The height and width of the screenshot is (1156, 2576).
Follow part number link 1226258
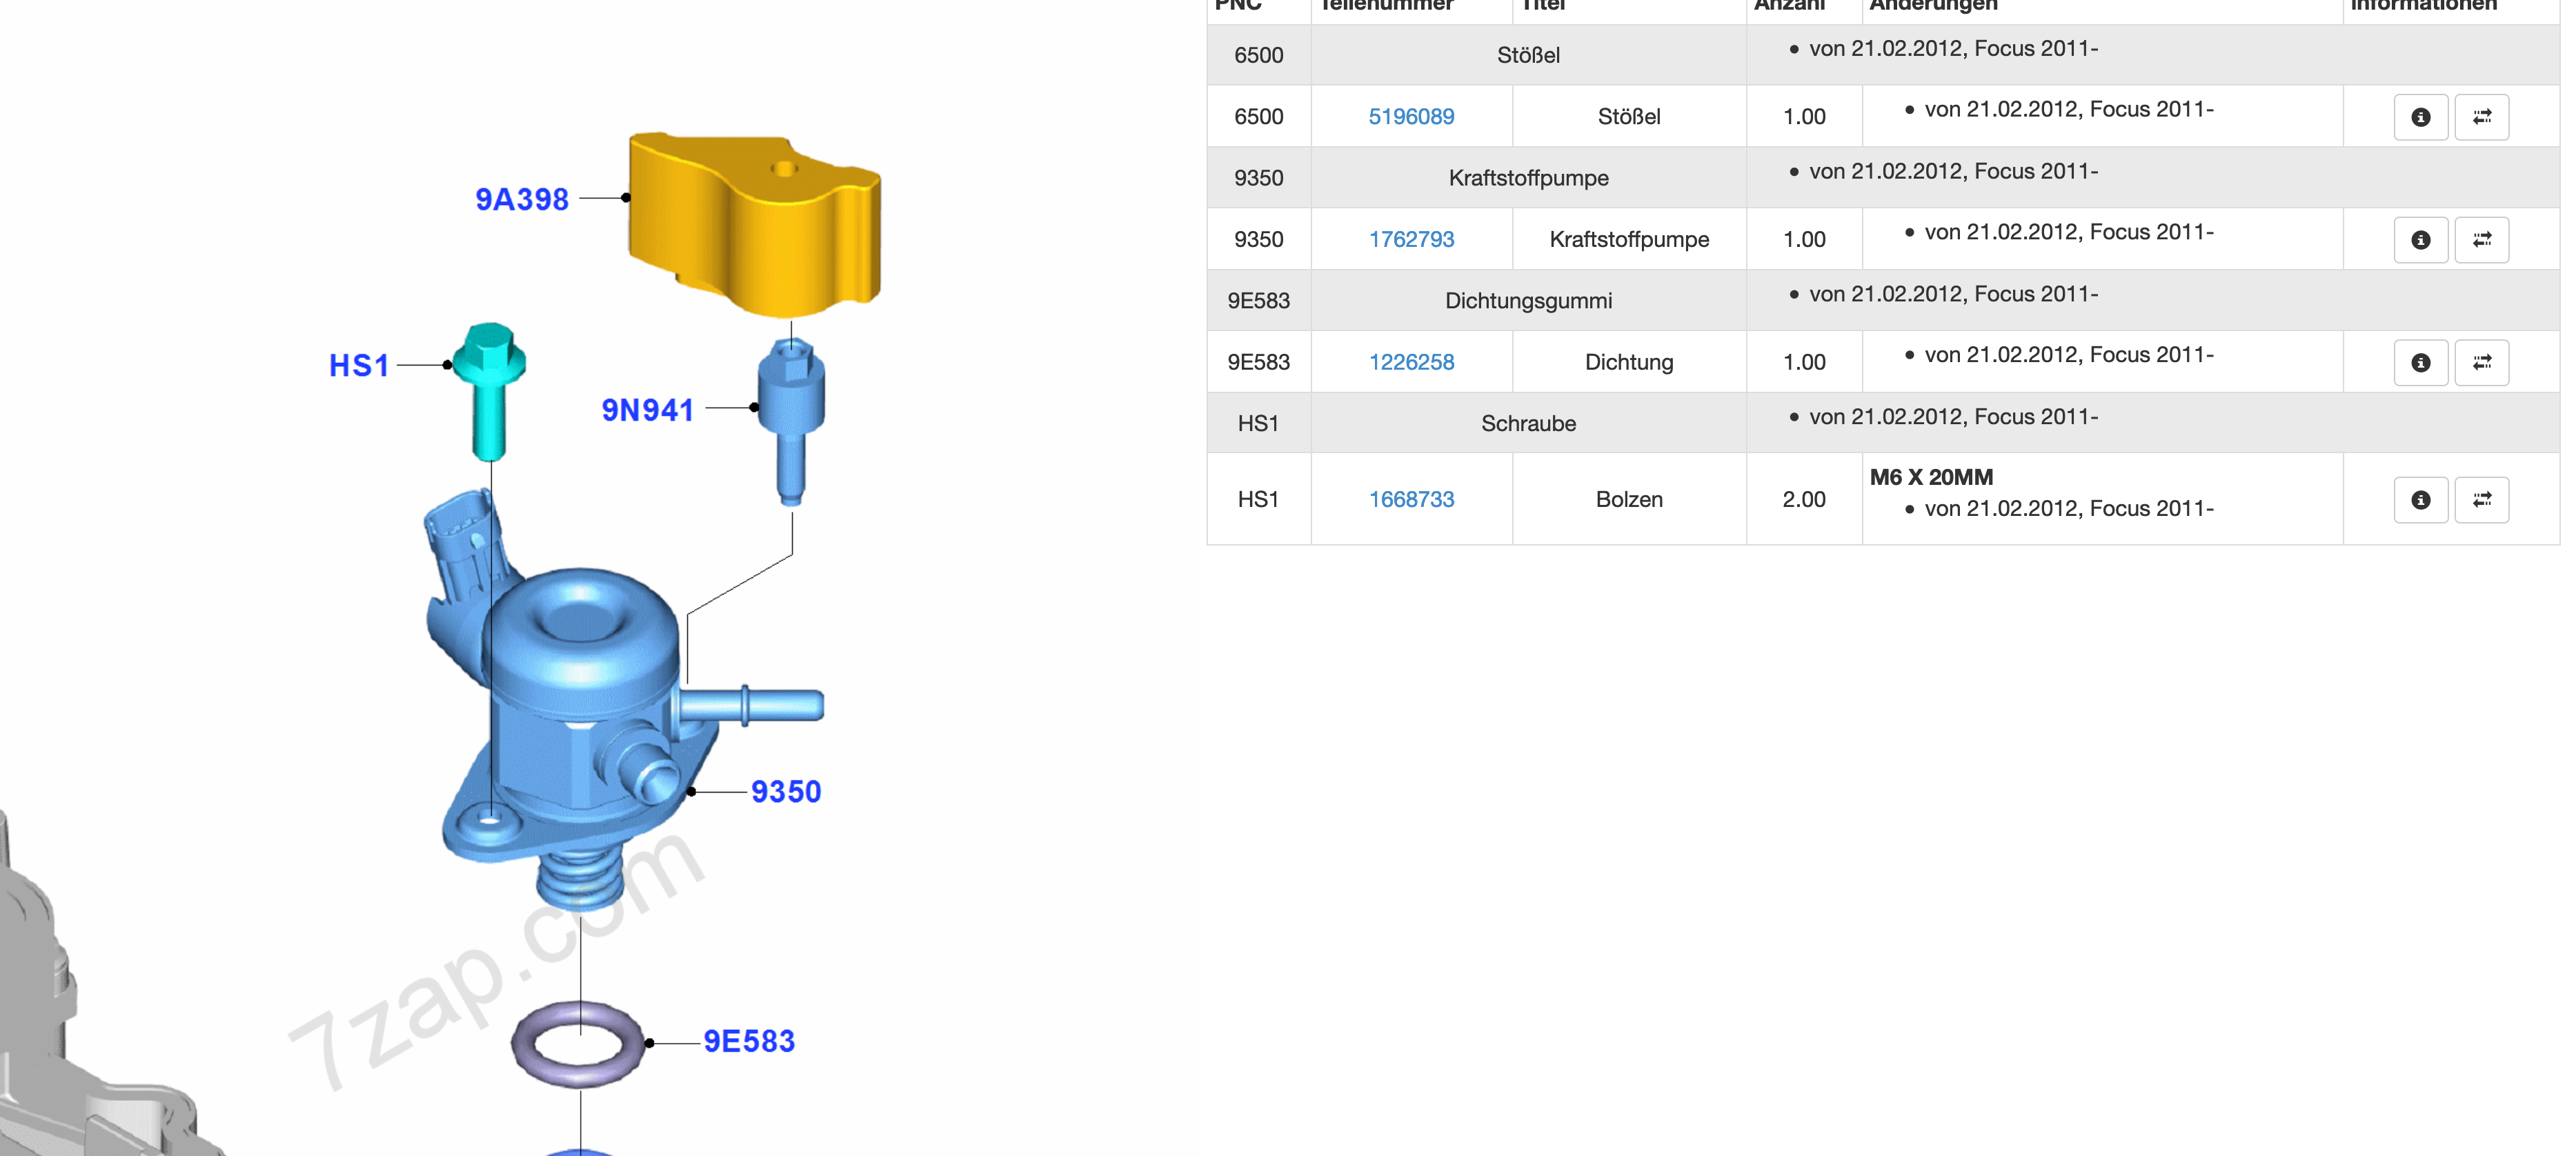tap(1411, 363)
